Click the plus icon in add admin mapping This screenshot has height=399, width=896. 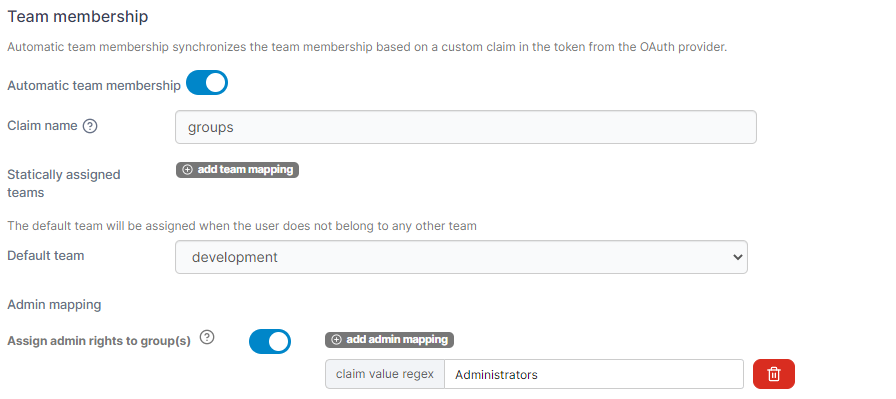pos(337,340)
